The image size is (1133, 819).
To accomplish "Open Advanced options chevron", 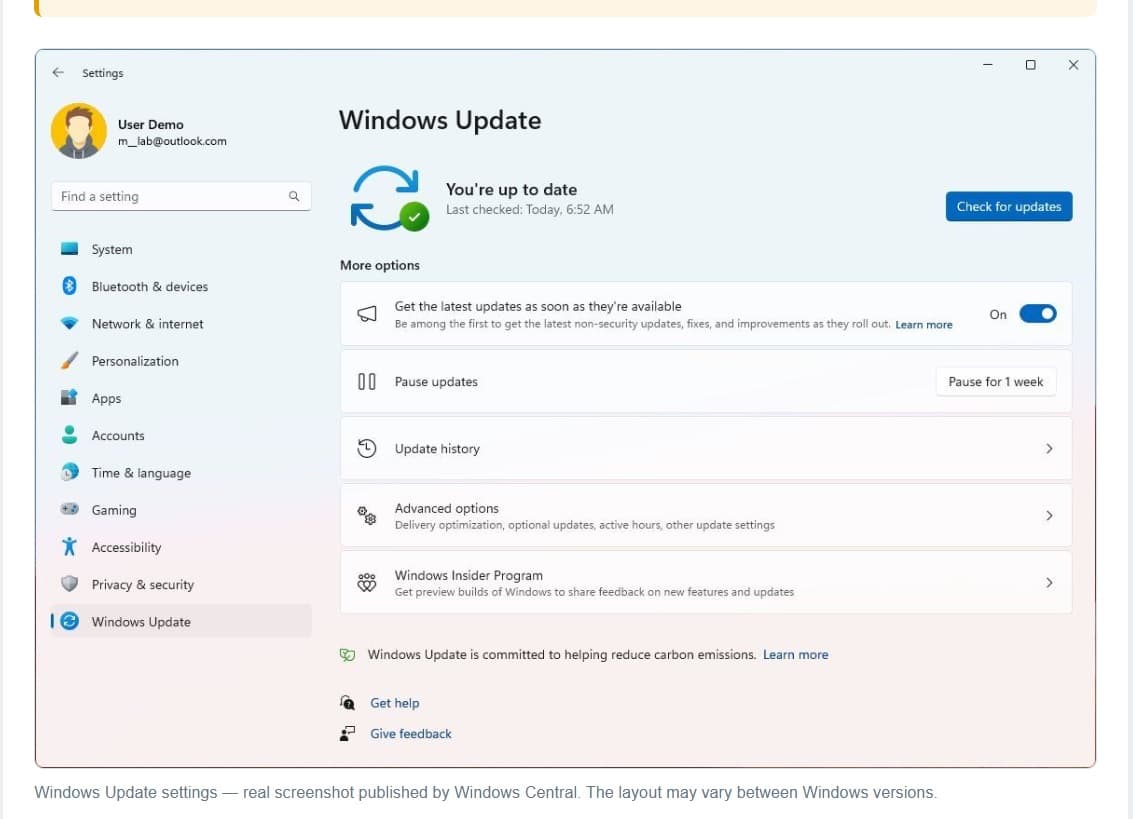I will tap(1049, 515).
